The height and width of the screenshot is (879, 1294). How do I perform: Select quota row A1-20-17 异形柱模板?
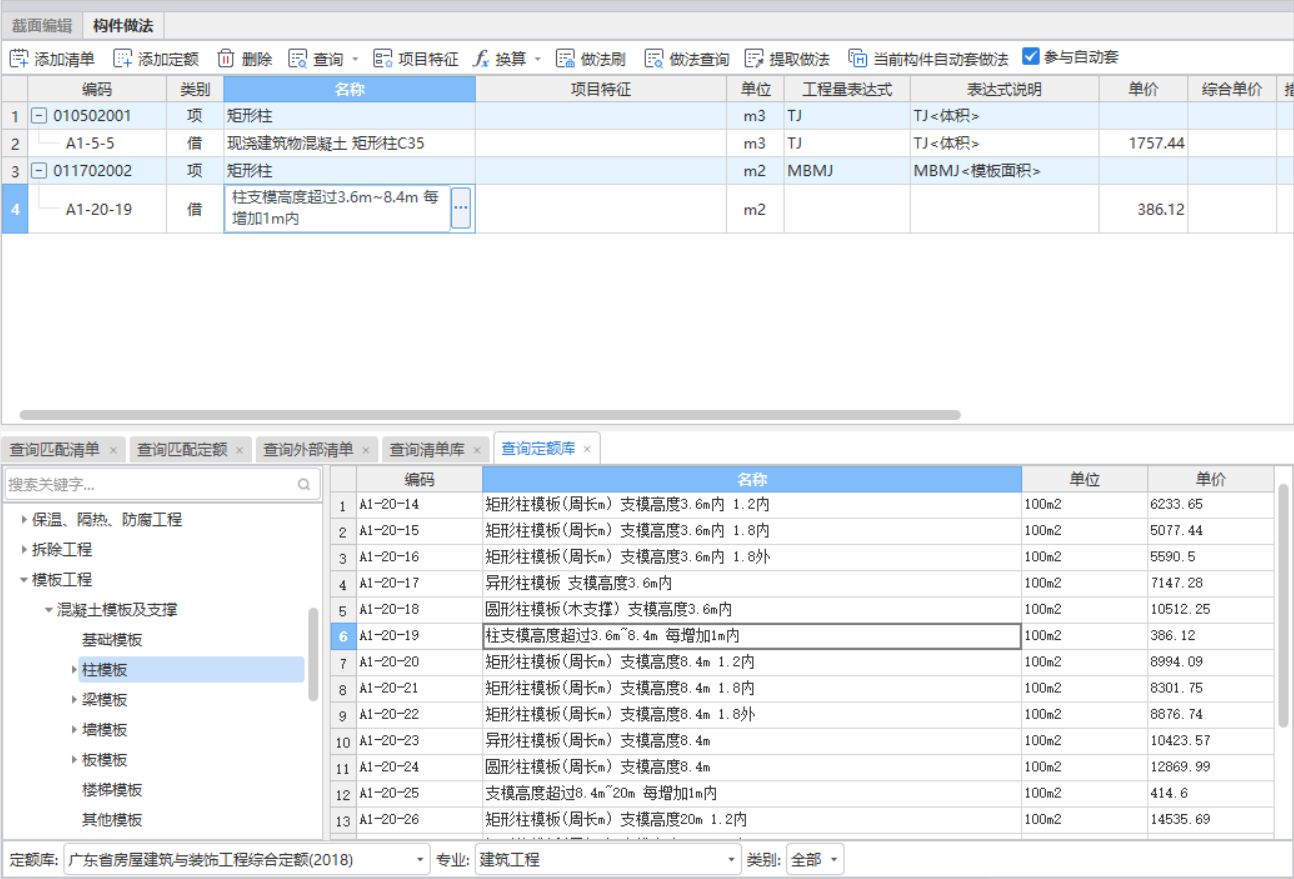click(x=802, y=583)
